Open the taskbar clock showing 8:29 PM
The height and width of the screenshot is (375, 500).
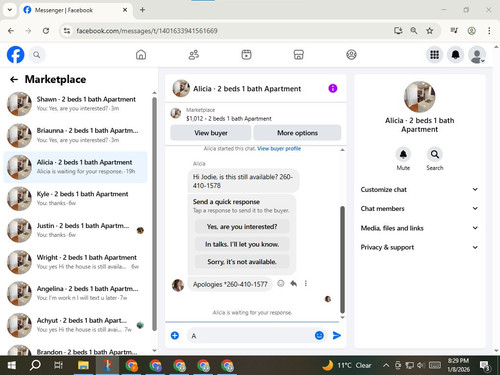coord(458,365)
